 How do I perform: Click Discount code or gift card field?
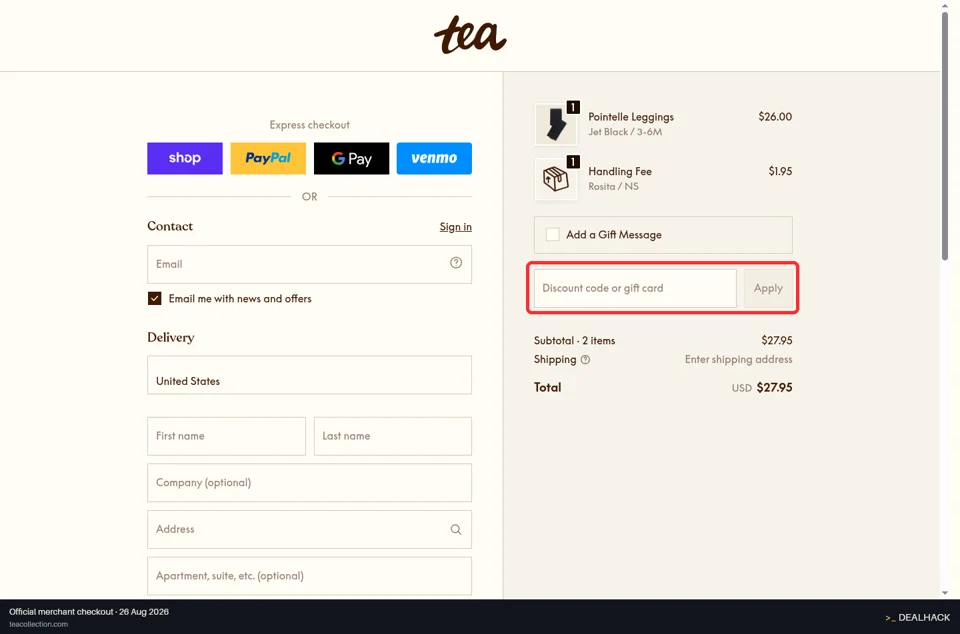click(x=636, y=288)
